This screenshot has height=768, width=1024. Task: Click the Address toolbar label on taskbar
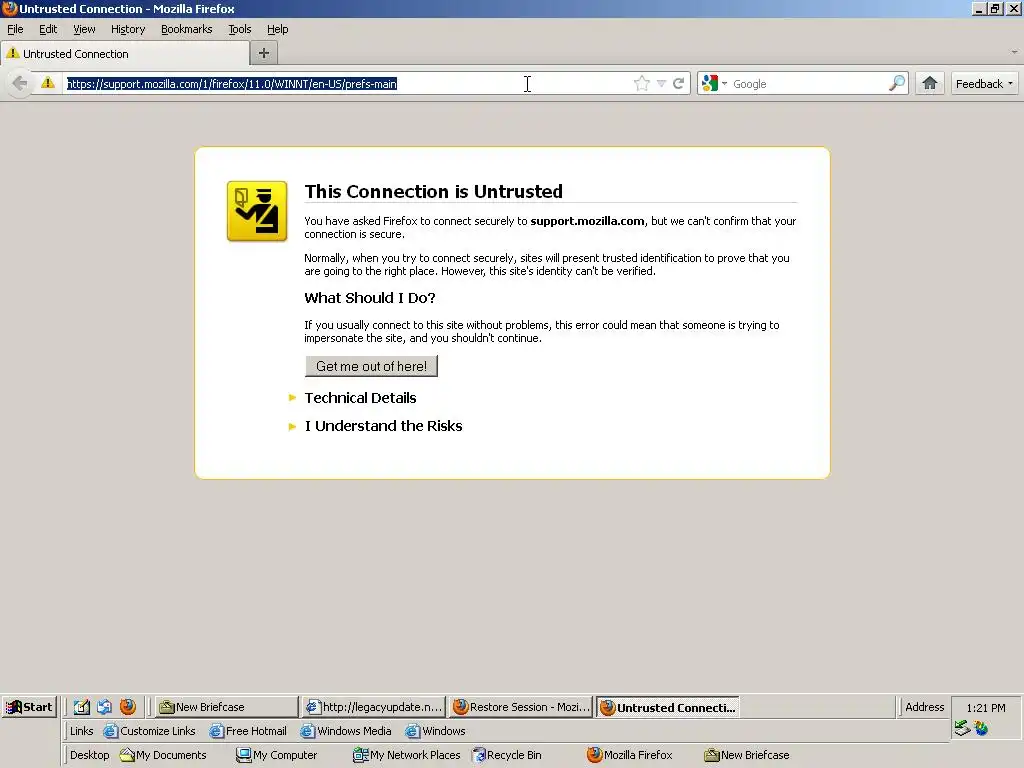point(924,707)
